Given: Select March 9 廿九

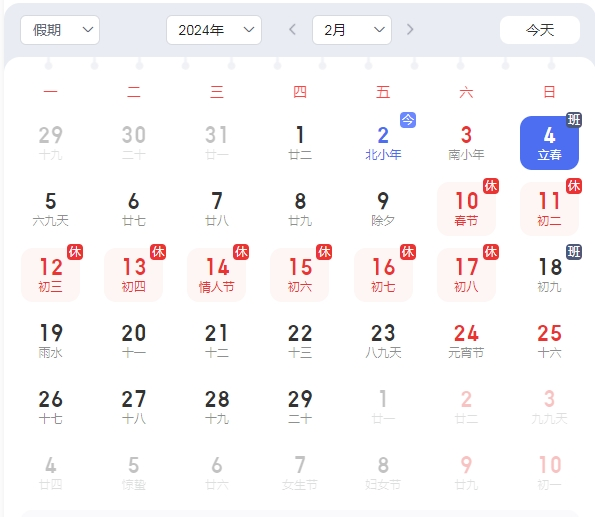Looking at the screenshot, I should pyautogui.click(x=466, y=473).
